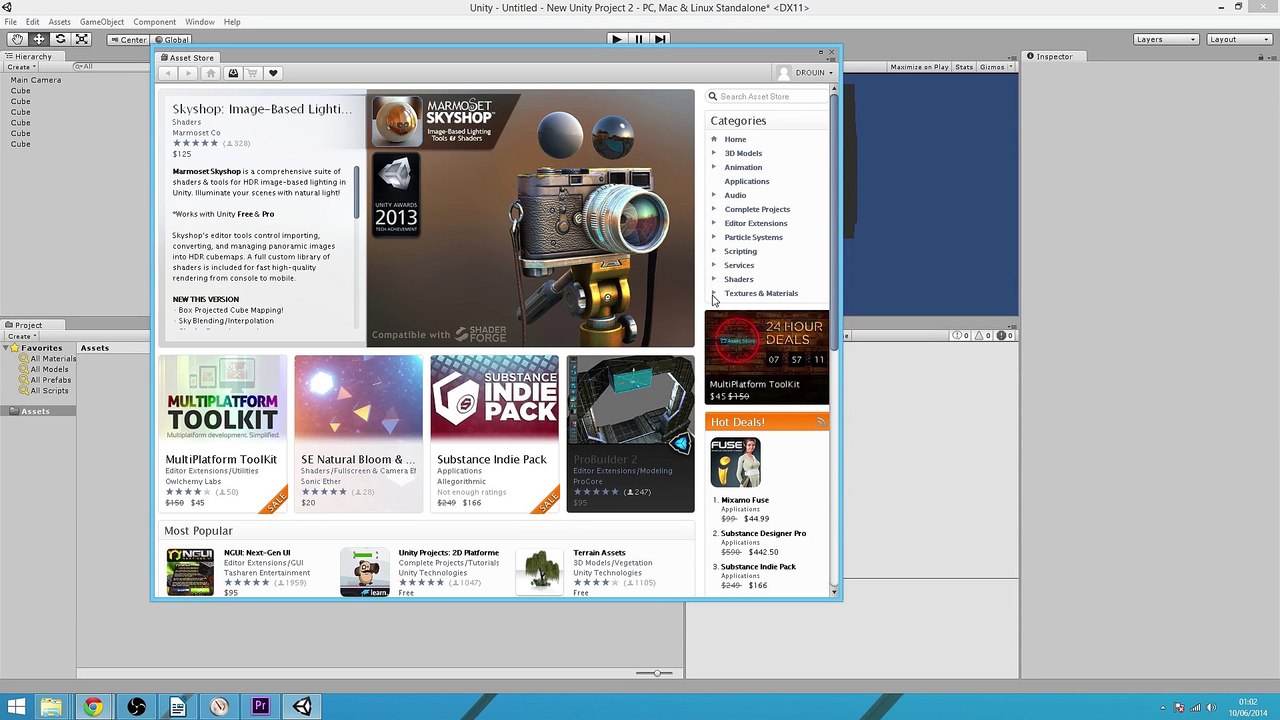Screen dimensions: 1280x720
Task: Open Asset Store home icon
Action: (211, 73)
